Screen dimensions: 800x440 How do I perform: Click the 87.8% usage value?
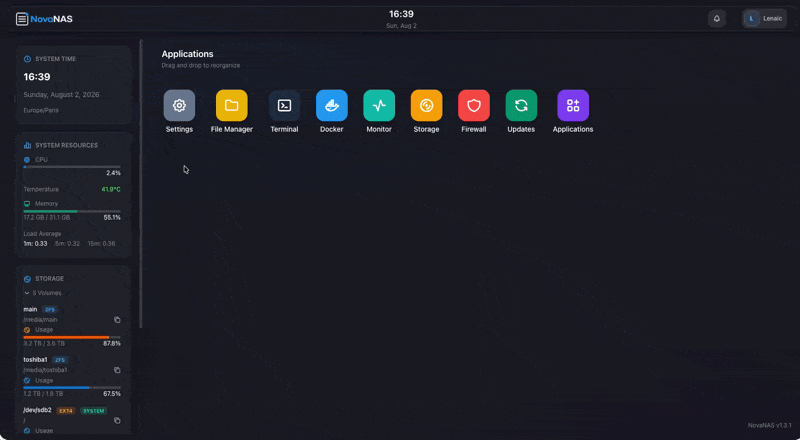(x=112, y=344)
